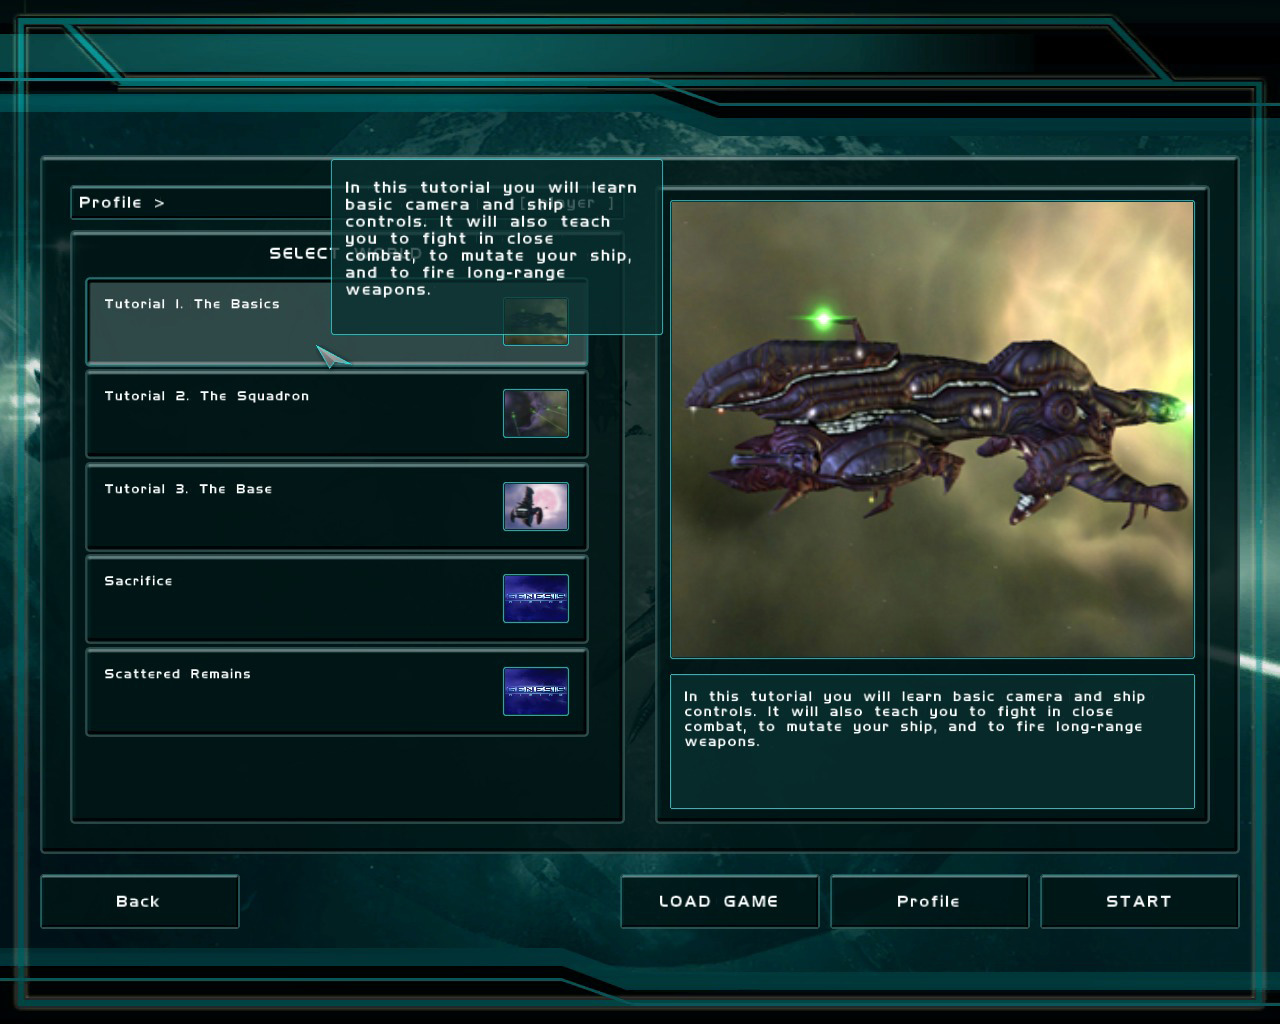Launch the mission with START
The image size is (1280, 1024).
pos(1139,902)
